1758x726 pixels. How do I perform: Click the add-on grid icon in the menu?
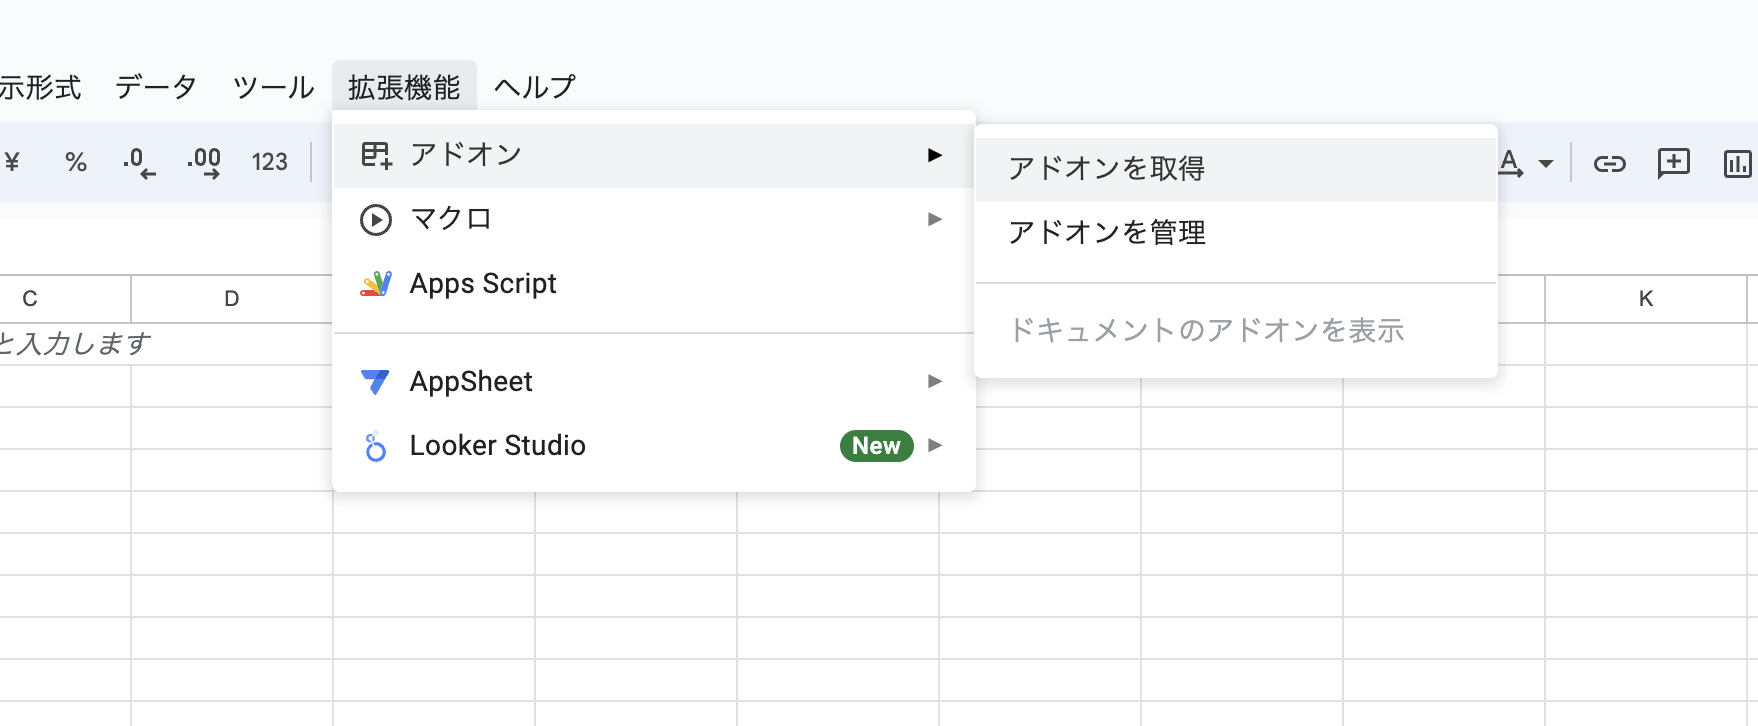[376, 155]
